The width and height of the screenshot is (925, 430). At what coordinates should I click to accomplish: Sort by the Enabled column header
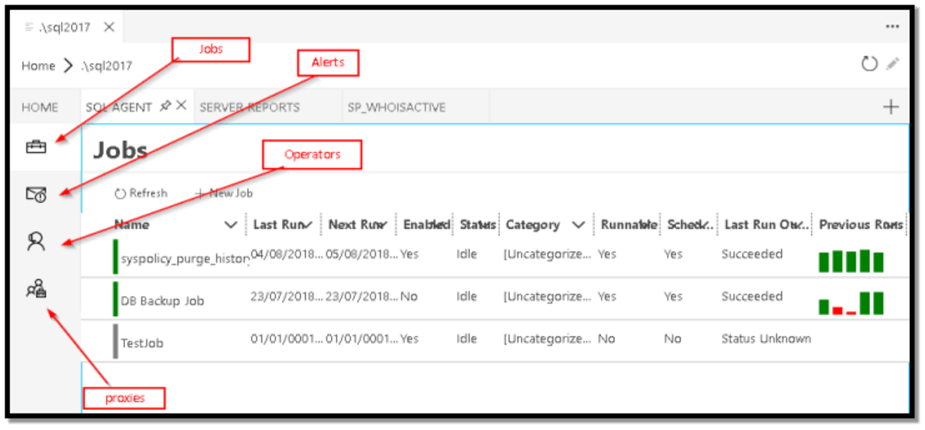tap(425, 225)
